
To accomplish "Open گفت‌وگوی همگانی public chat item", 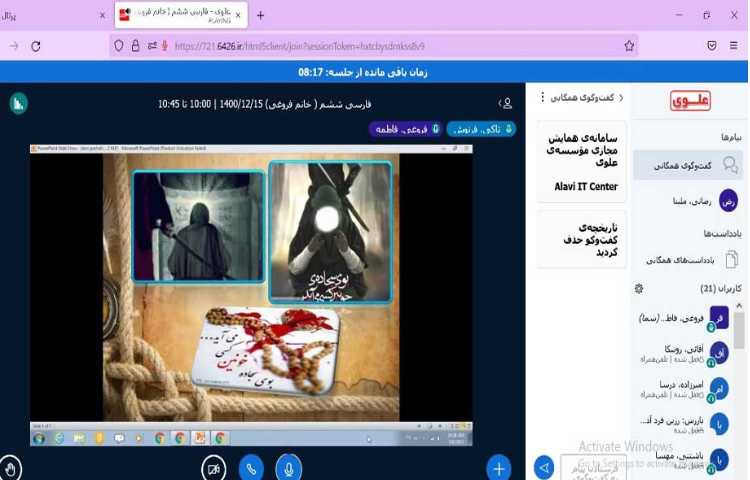I will pos(688,165).
